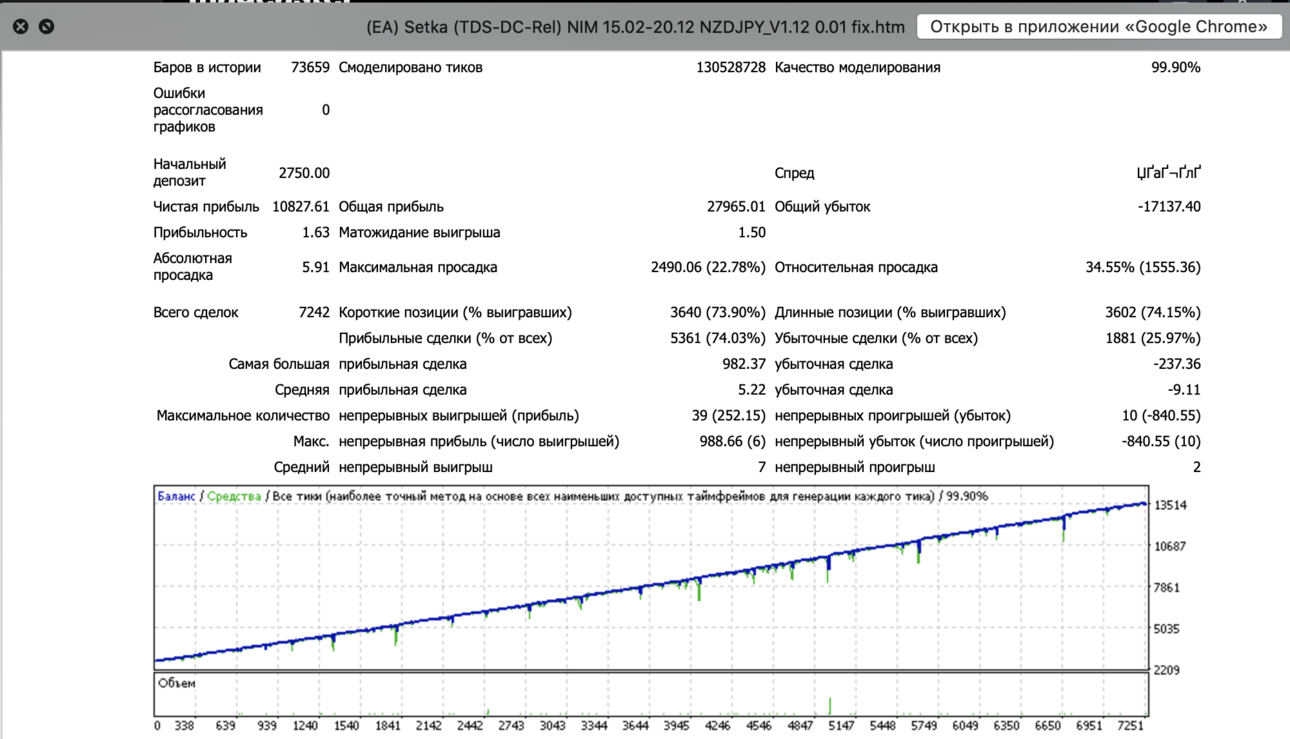Image resolution: width=1290 pixels, height=739 pixels.
Task: Click the chart axis value 10687
Action: 1170,546
